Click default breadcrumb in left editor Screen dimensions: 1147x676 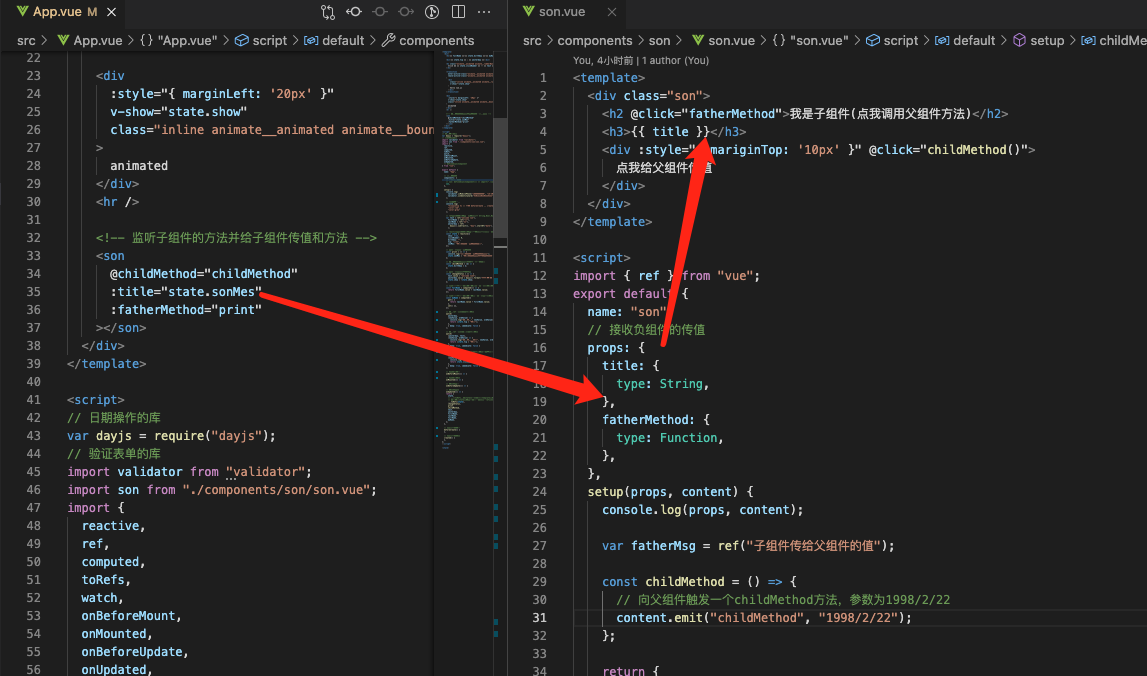pyautogui.click(x=334, y=40)
